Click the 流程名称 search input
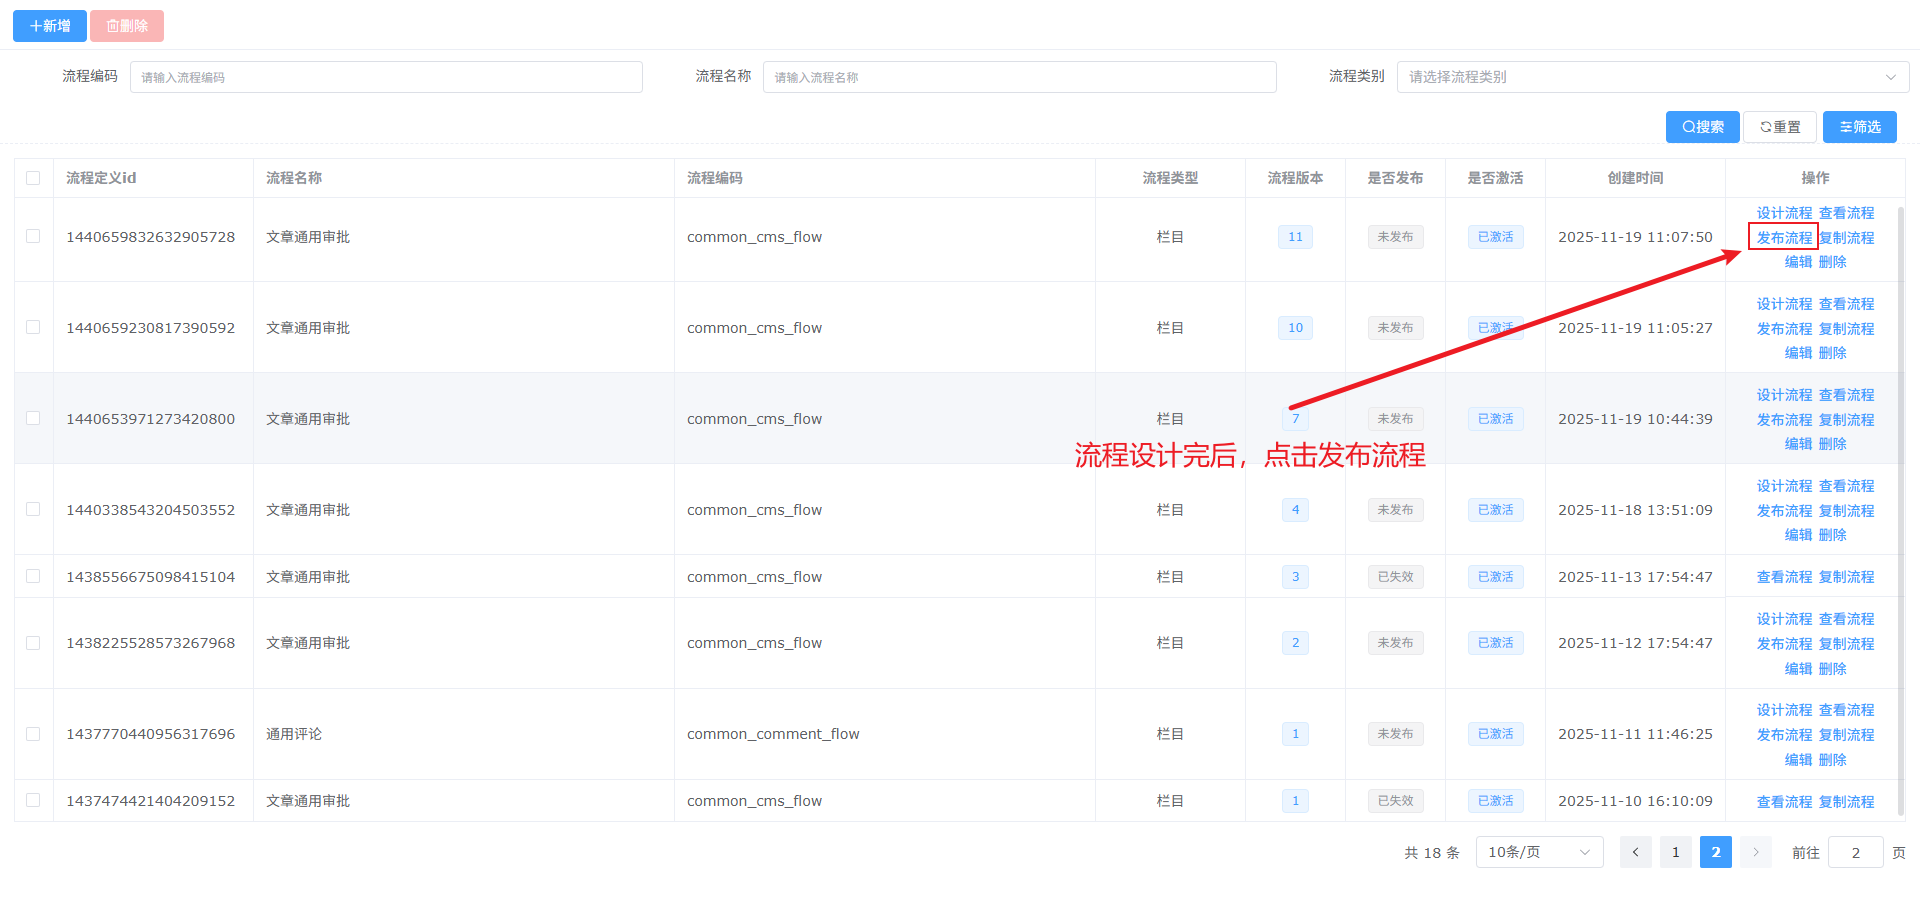This screenshot has width=1920, height=911. click(x=1019, y=77)
